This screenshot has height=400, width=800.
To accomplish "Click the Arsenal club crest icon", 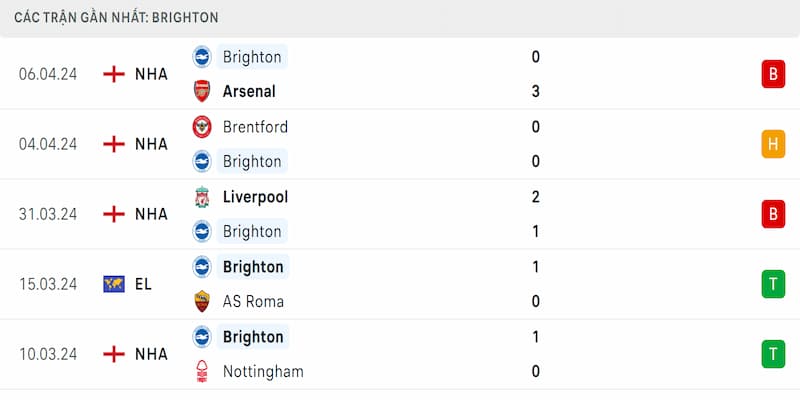I will (x=202, y=91).
